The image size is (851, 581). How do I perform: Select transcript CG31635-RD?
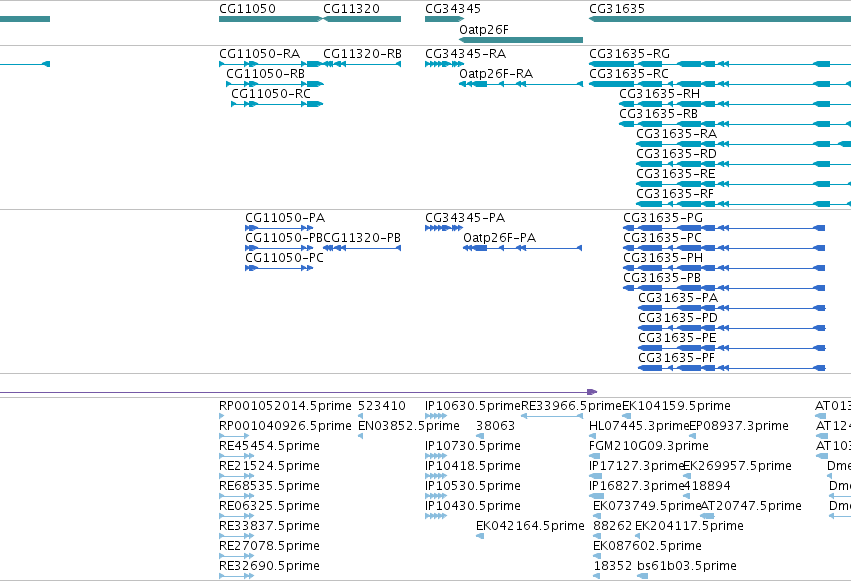[676, 154]
